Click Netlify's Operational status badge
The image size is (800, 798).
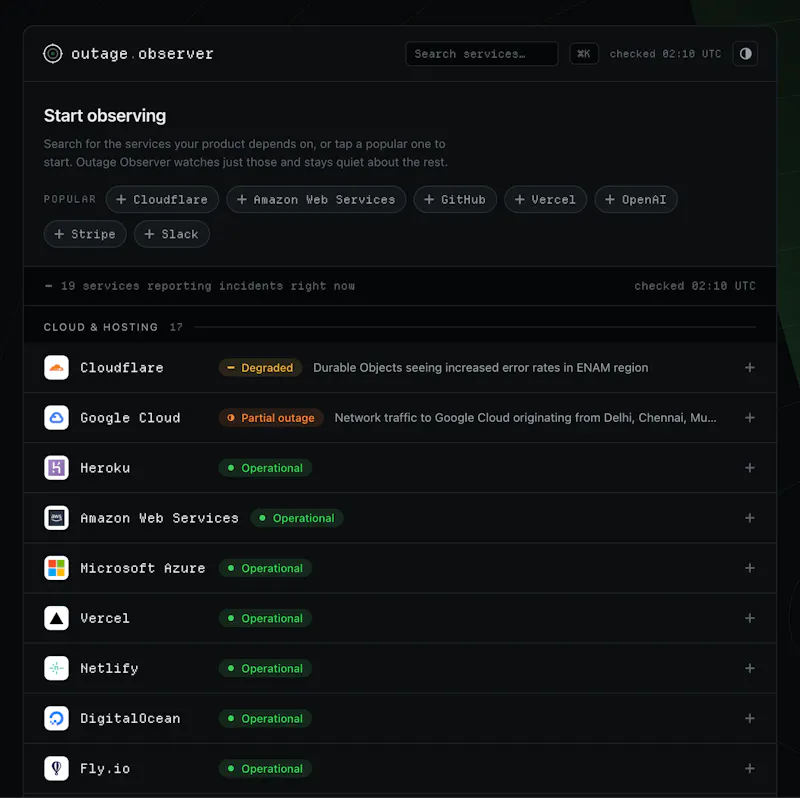(265, 668)
